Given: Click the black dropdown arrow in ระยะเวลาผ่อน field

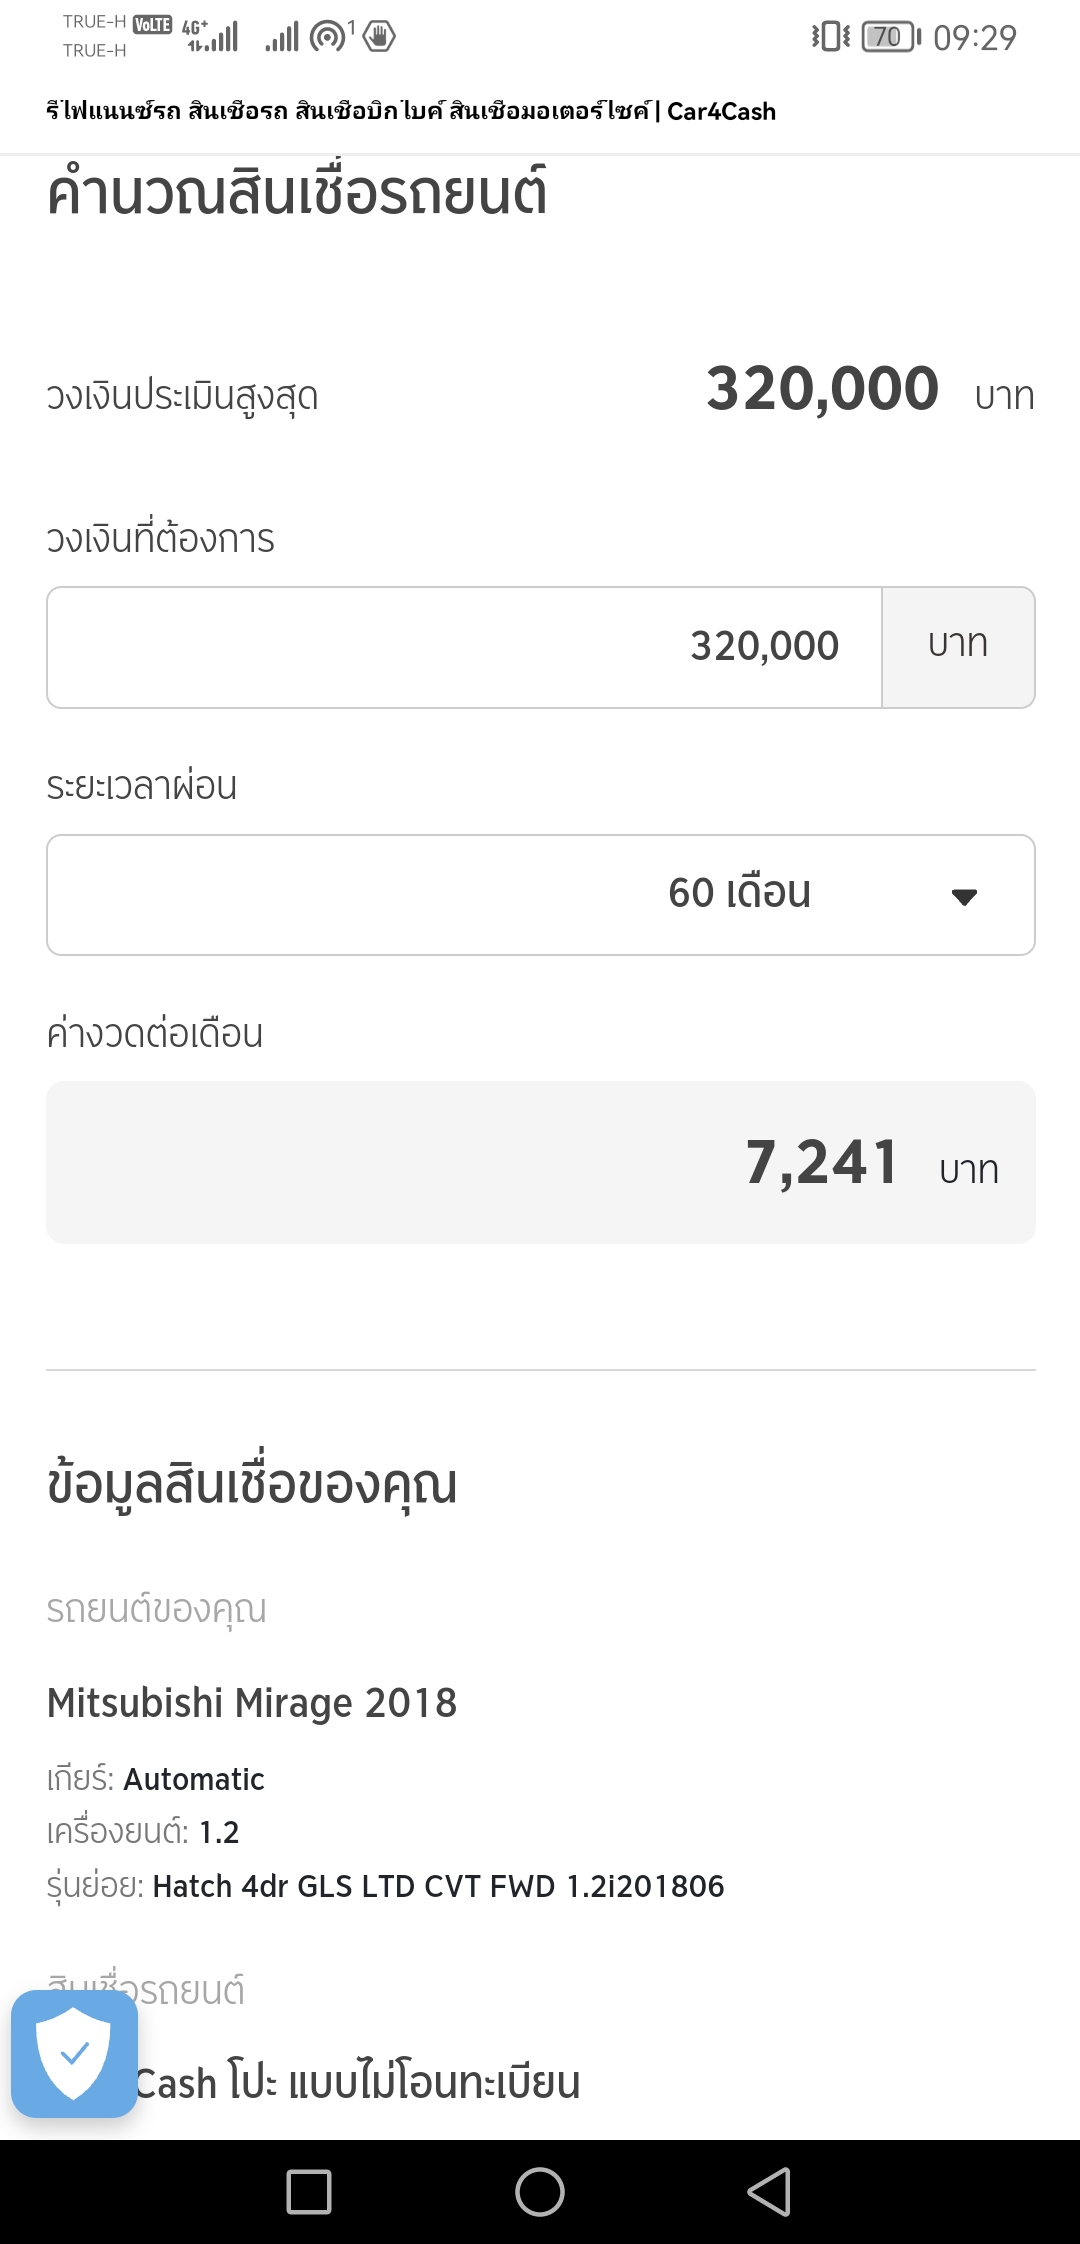Looking at the screenshot, I should (964, 896).
